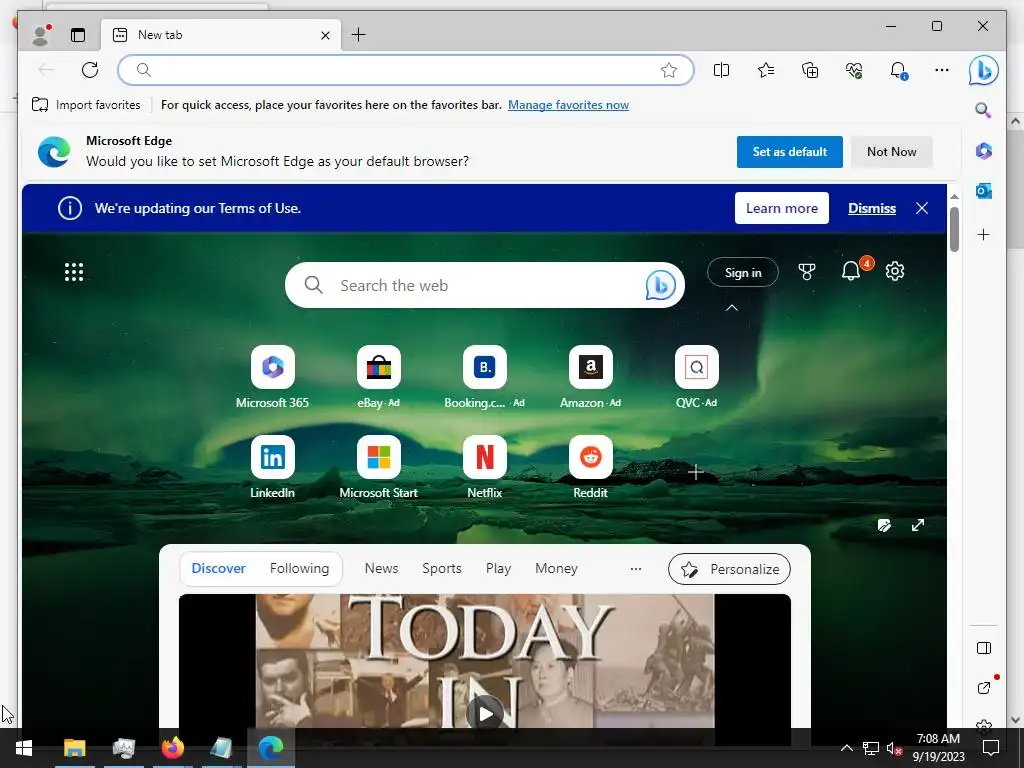Open page notifications bell with badge 4
This screenshot has height=768, width=1024.
[x=852, y=270]
